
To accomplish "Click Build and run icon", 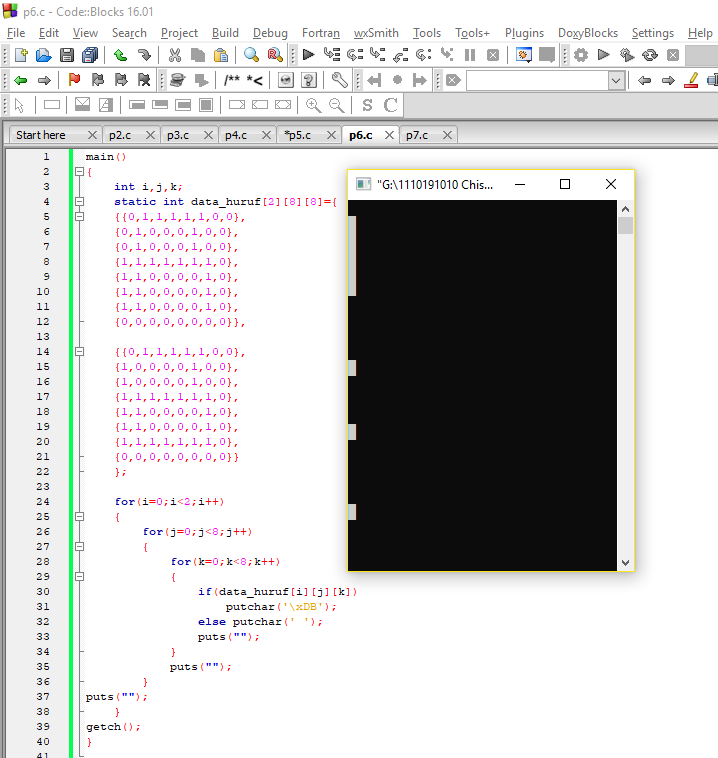I will coord(627,55).
